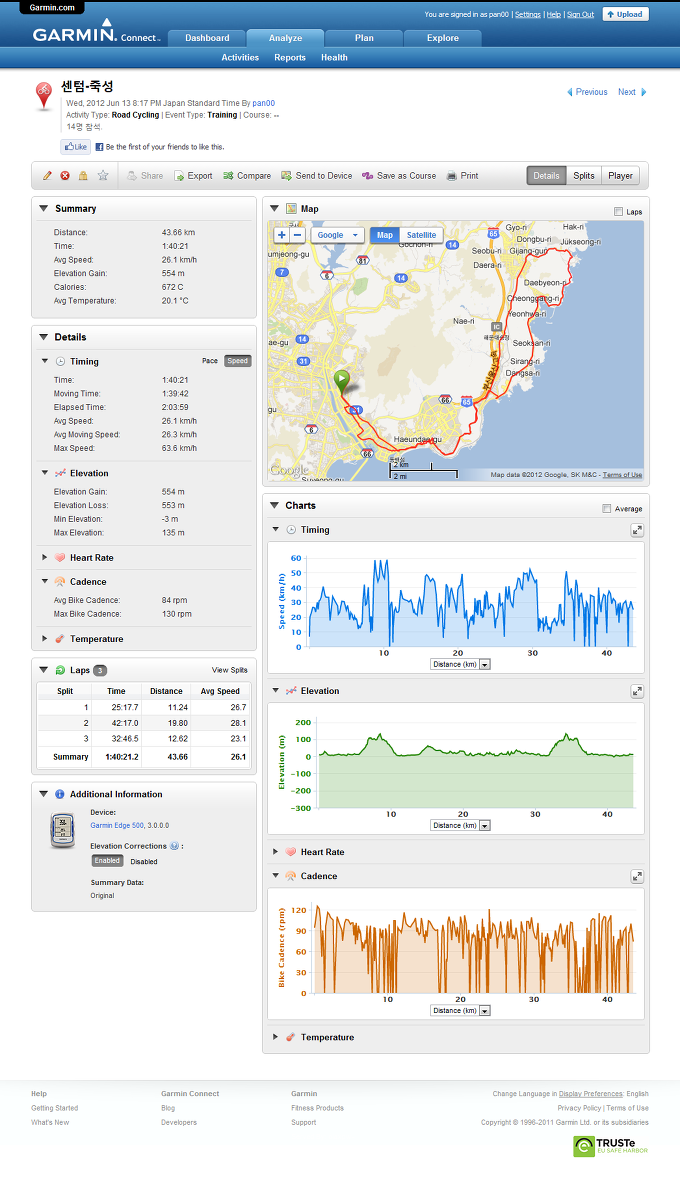Viewport: 680px width, 1180px height.
Task: Expand the Temperature details section
Action: tap(44, 639)
